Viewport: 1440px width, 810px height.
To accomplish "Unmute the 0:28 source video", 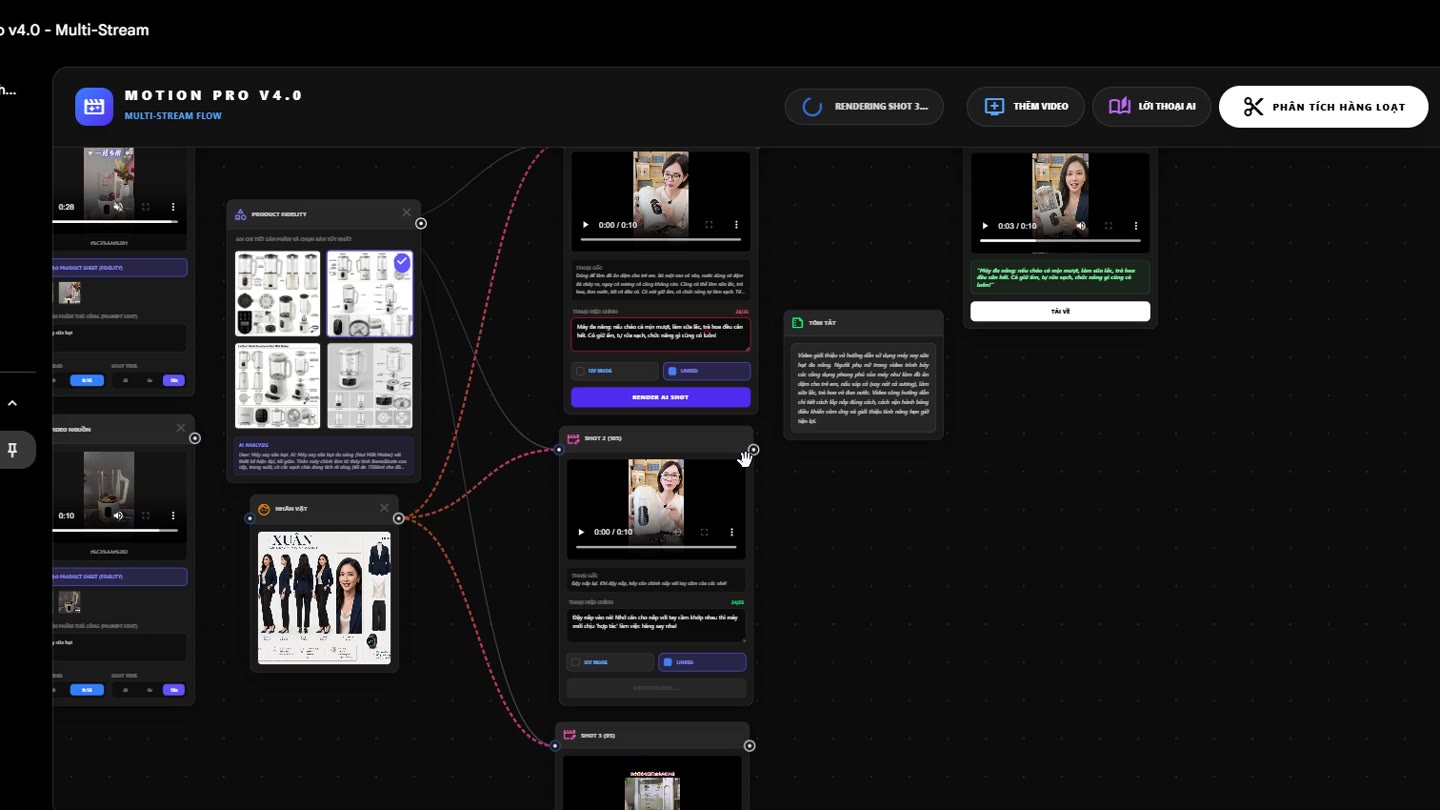I will click(118, 207).
